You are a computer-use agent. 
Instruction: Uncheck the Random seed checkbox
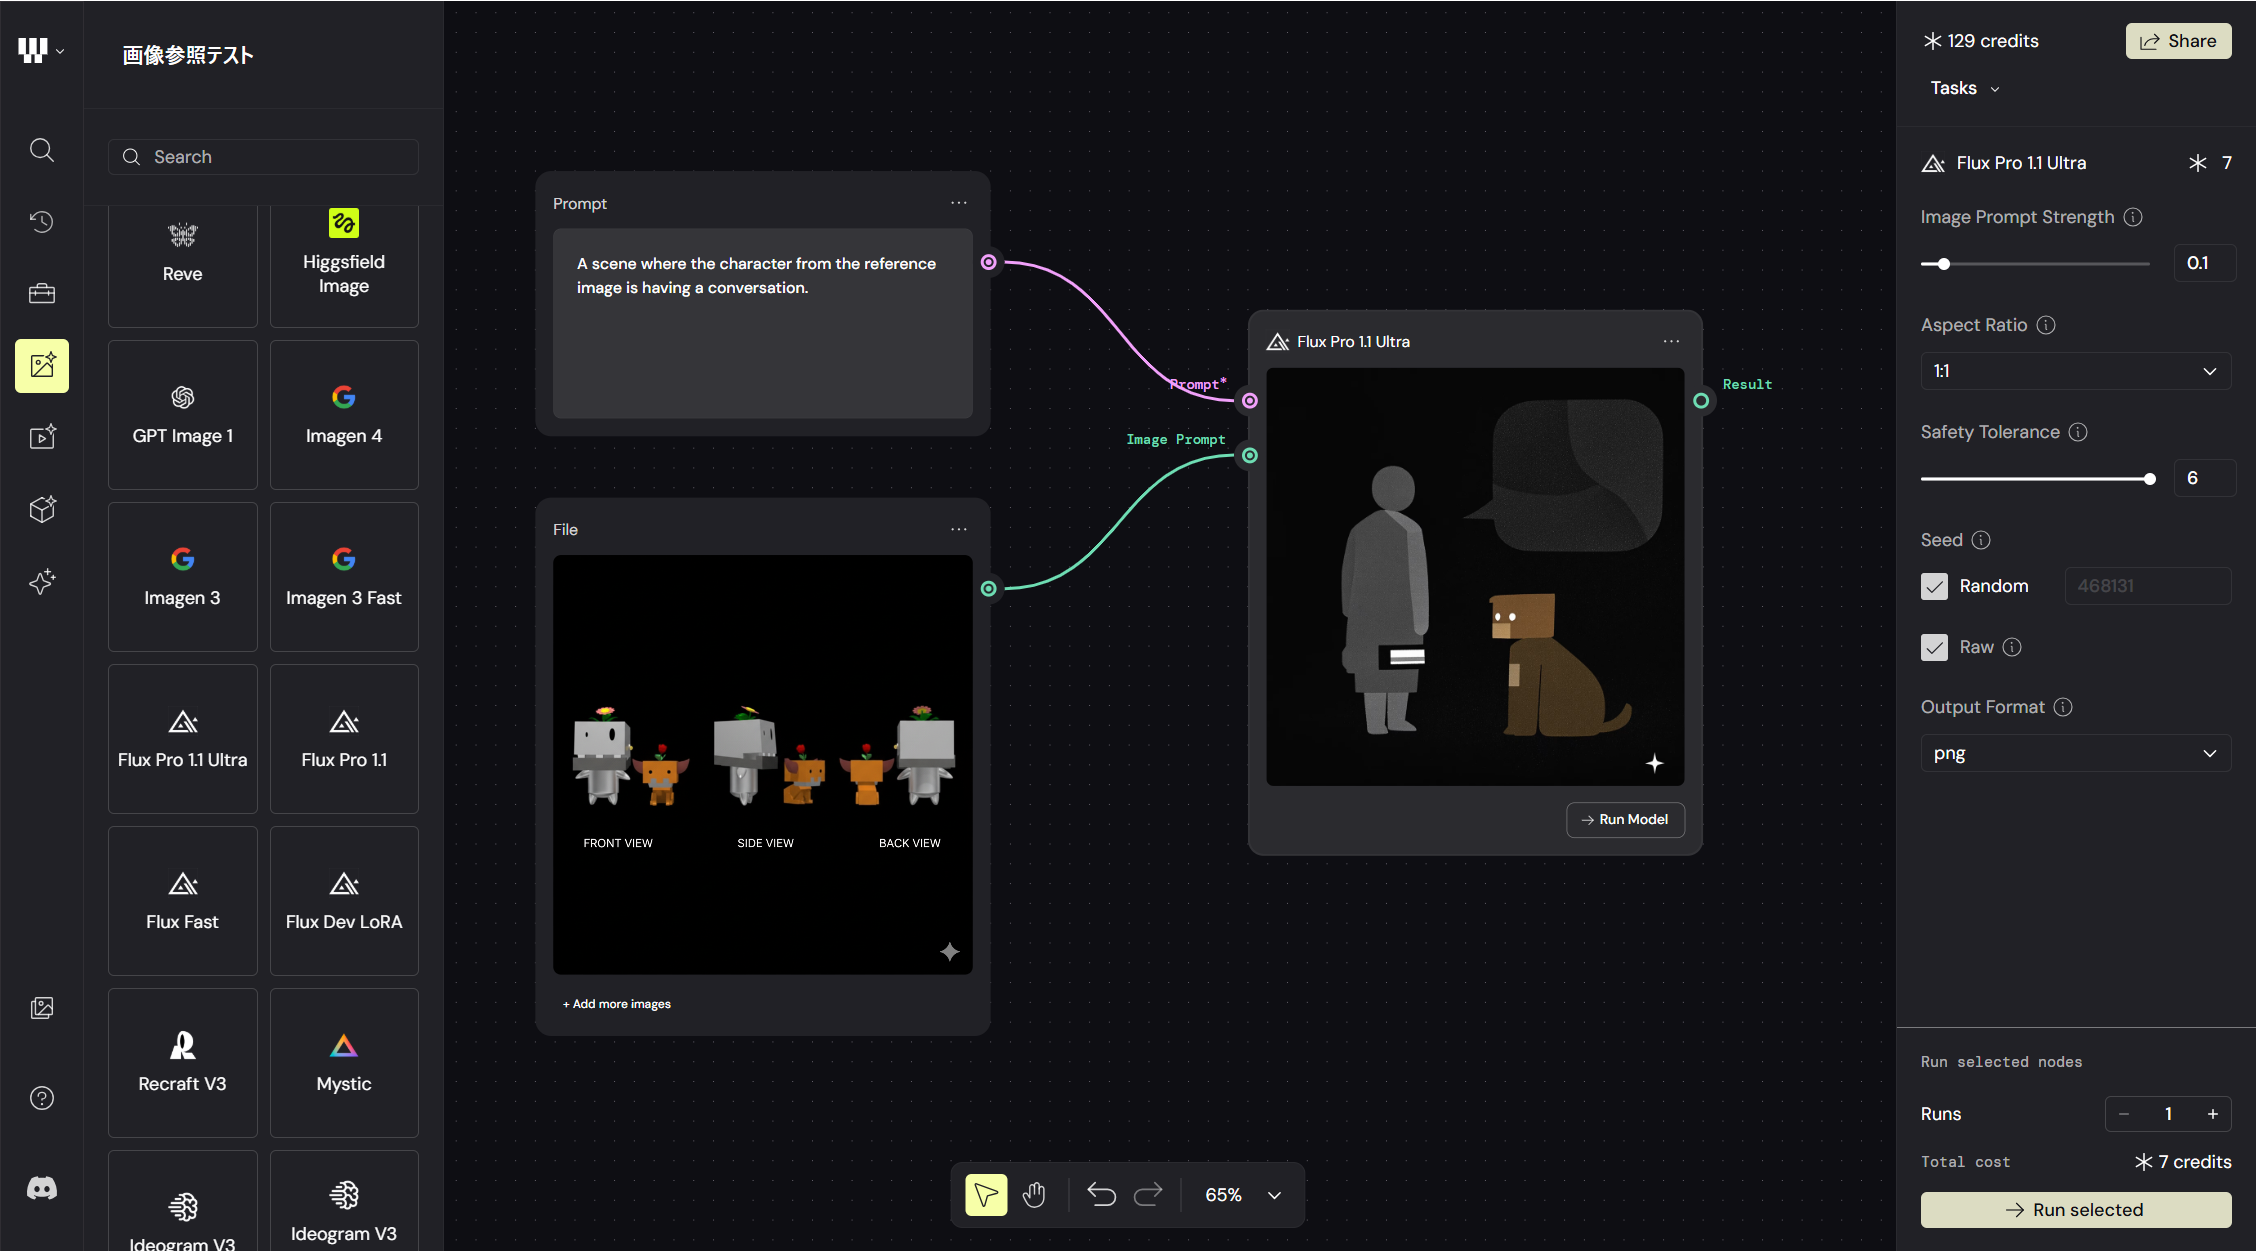click(1934, 586)
